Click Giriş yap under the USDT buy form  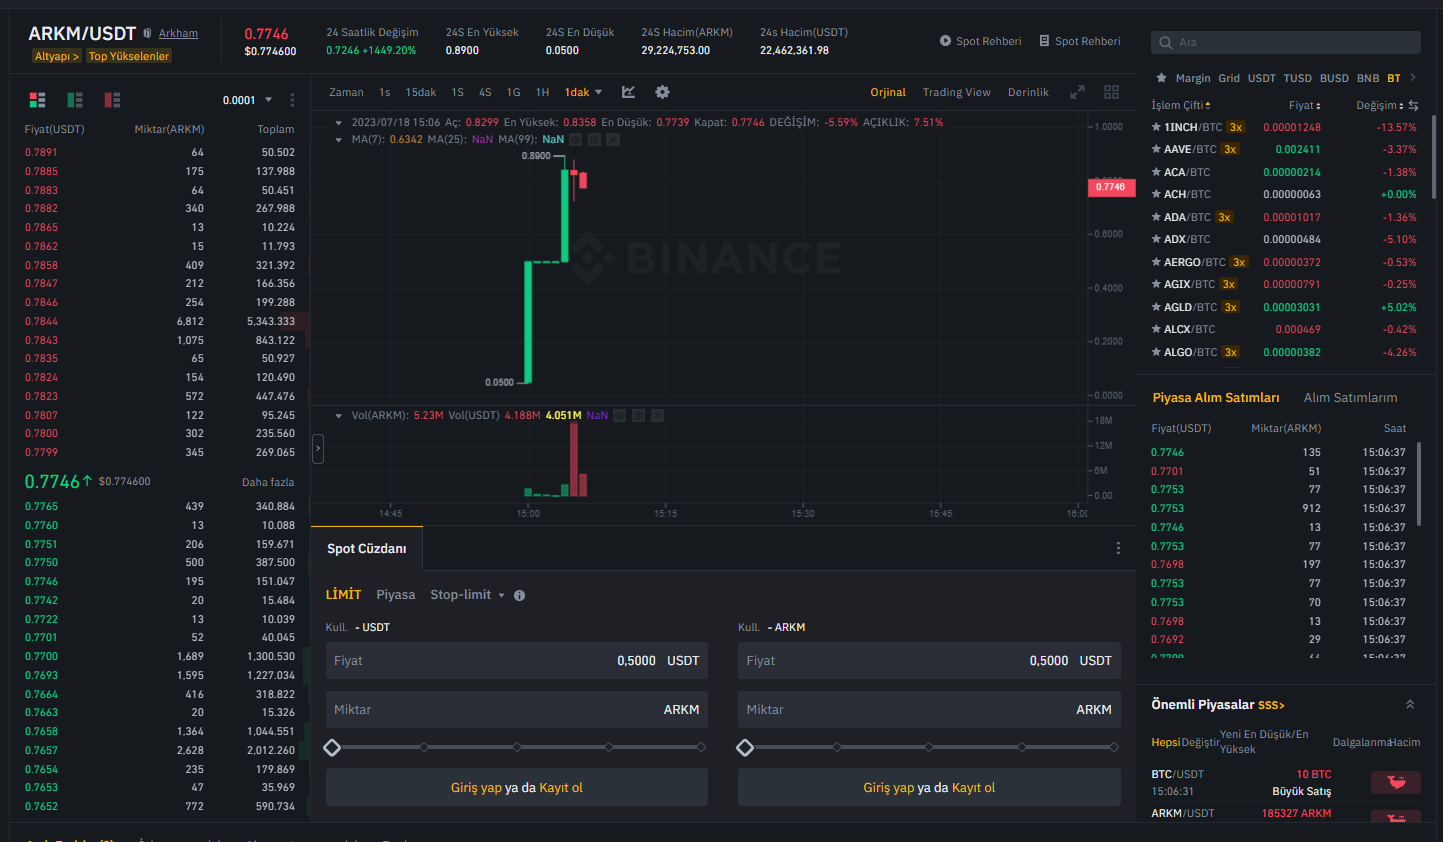(x=476, y=788)
